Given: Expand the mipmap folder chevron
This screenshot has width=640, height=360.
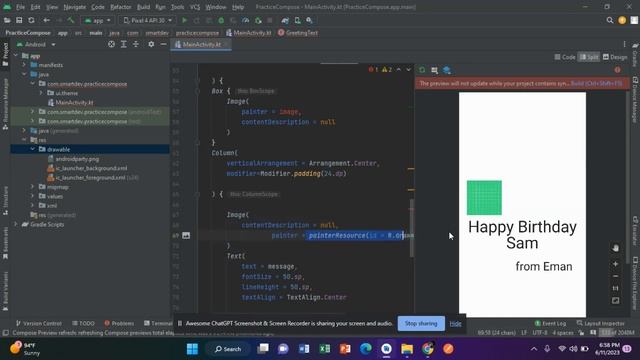Looking at the screenshot, I should [33, 187].
